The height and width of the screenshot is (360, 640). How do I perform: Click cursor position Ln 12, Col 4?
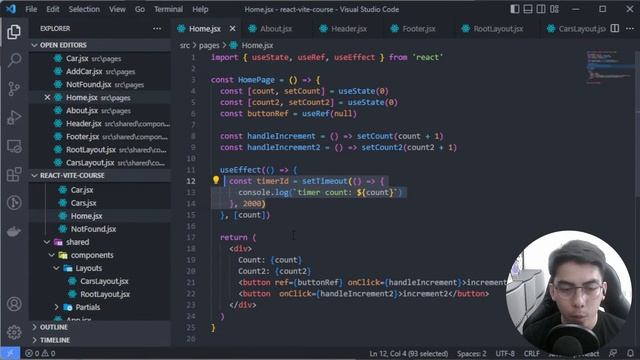[408, 353]
